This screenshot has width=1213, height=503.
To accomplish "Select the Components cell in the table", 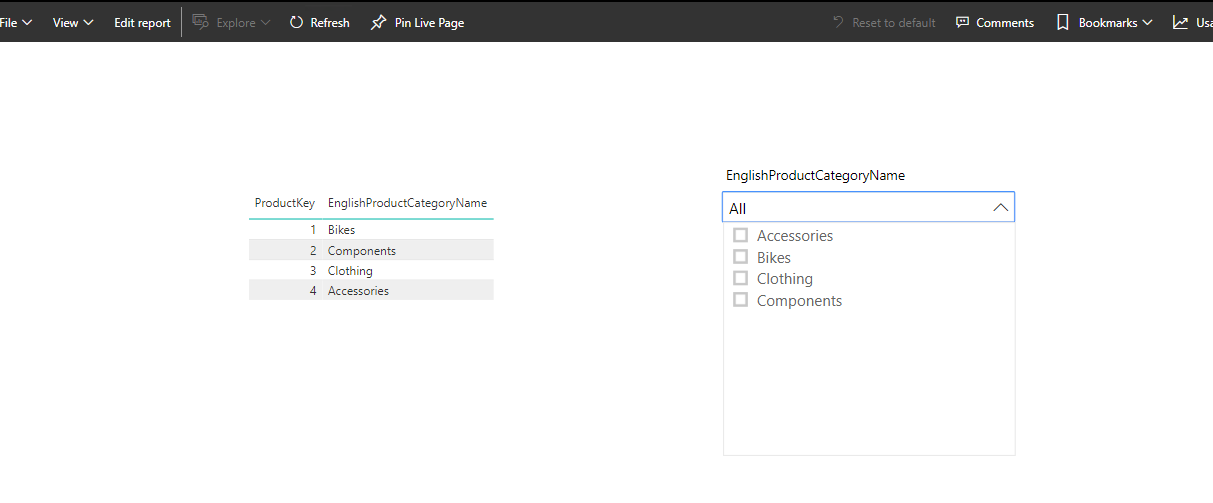I will pyautogui.click(x=362, y=251).
